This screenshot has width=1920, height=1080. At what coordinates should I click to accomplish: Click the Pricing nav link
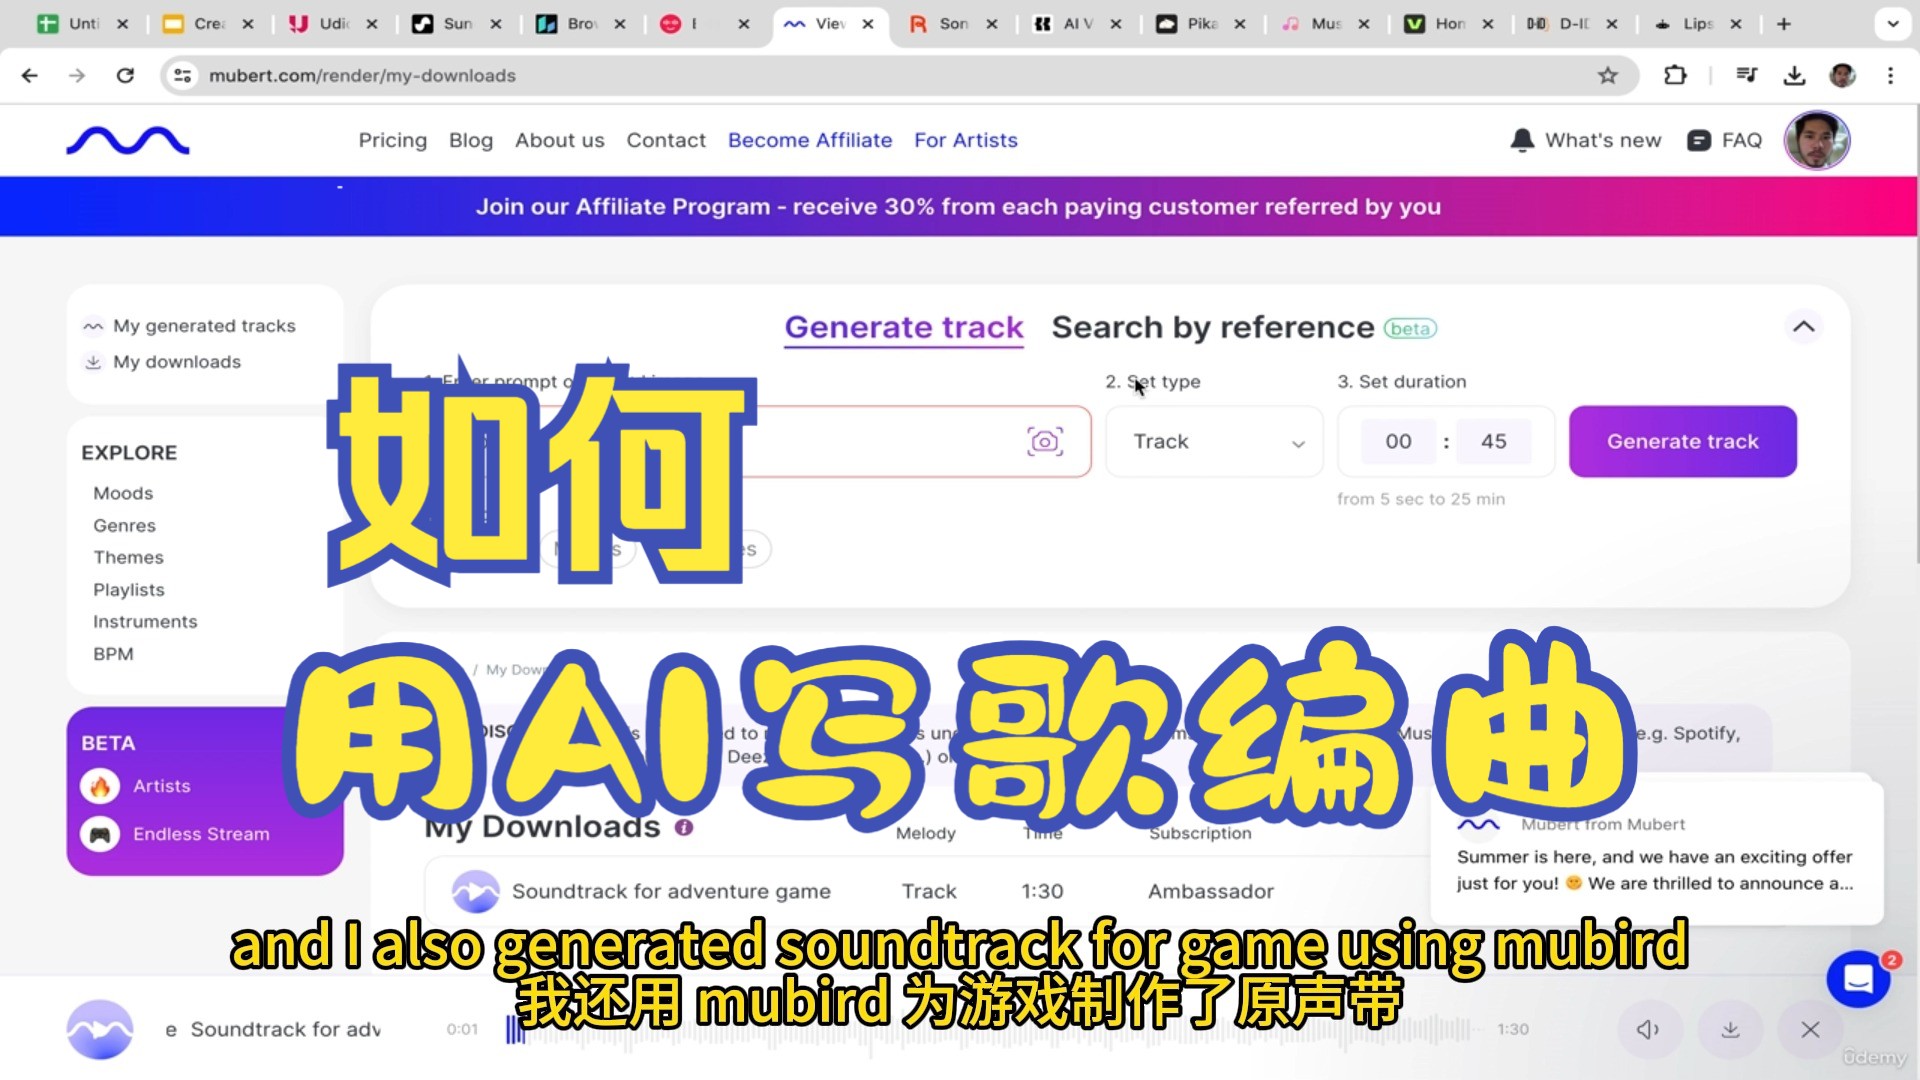(x=392, y=141)
